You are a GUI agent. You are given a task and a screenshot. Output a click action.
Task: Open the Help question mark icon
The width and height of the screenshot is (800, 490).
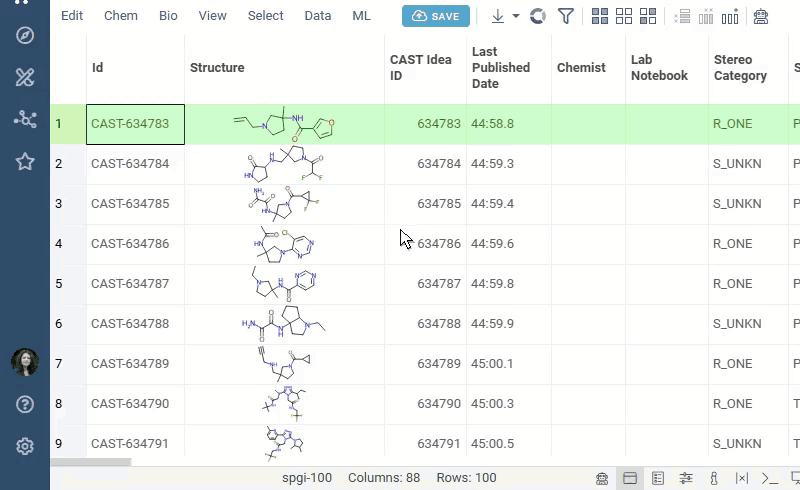pos(25,404)
